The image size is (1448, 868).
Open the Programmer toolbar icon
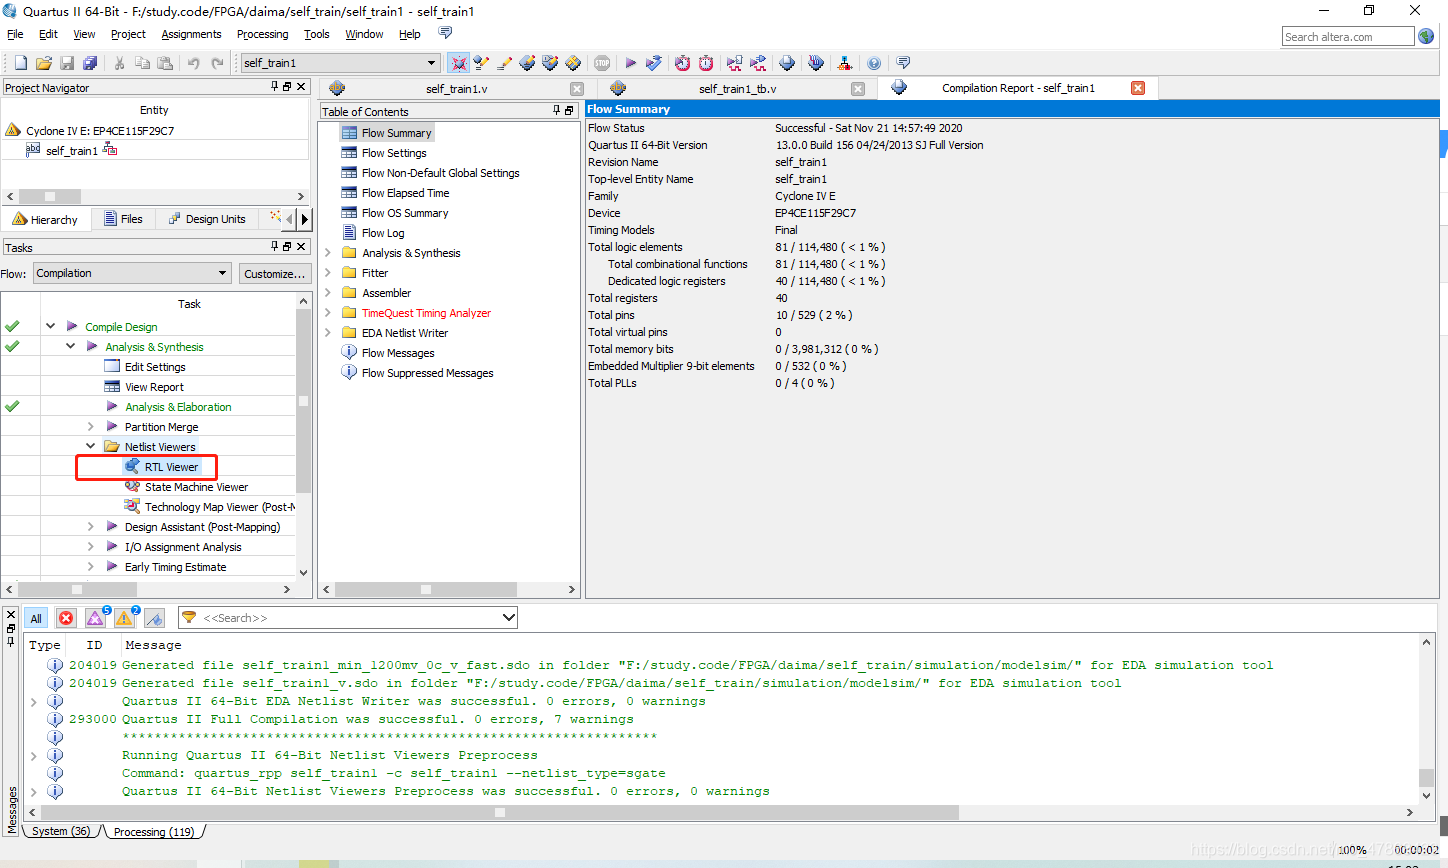coord(816,63)
